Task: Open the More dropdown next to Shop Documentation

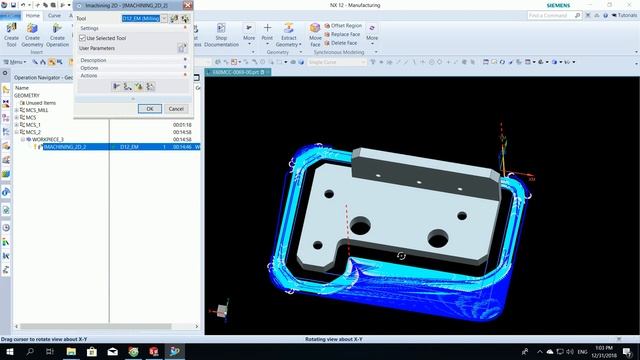Action: coord(249,34)
